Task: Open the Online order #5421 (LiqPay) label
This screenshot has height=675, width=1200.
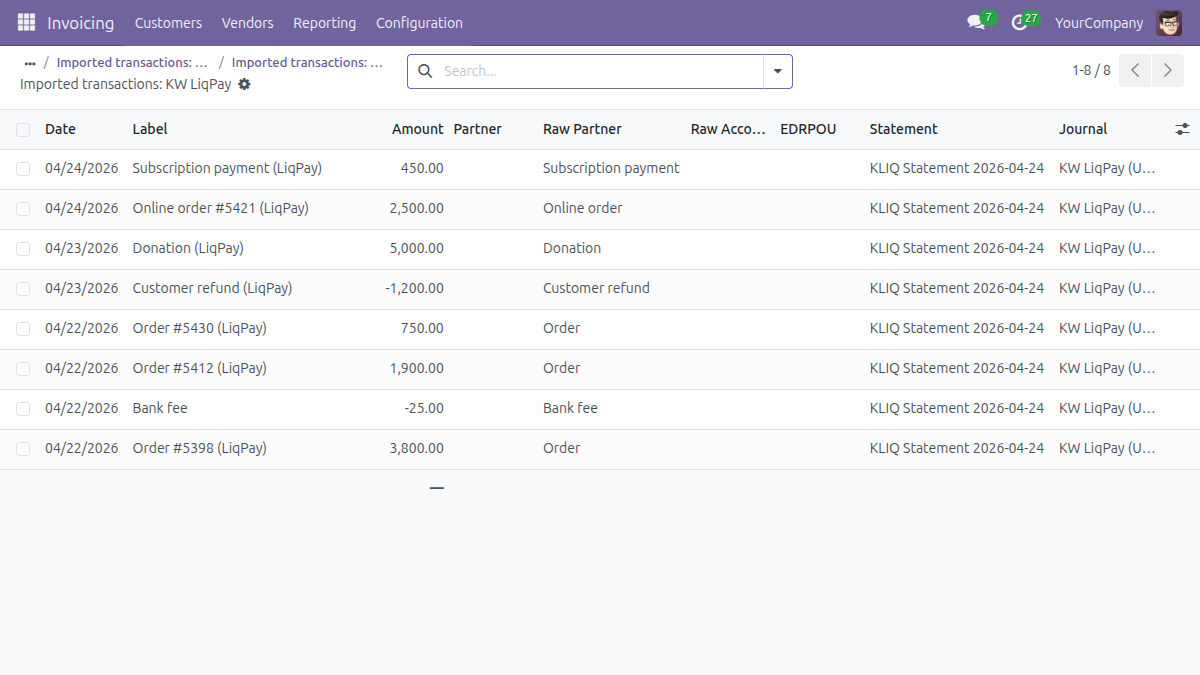Action: click(220, 209)
